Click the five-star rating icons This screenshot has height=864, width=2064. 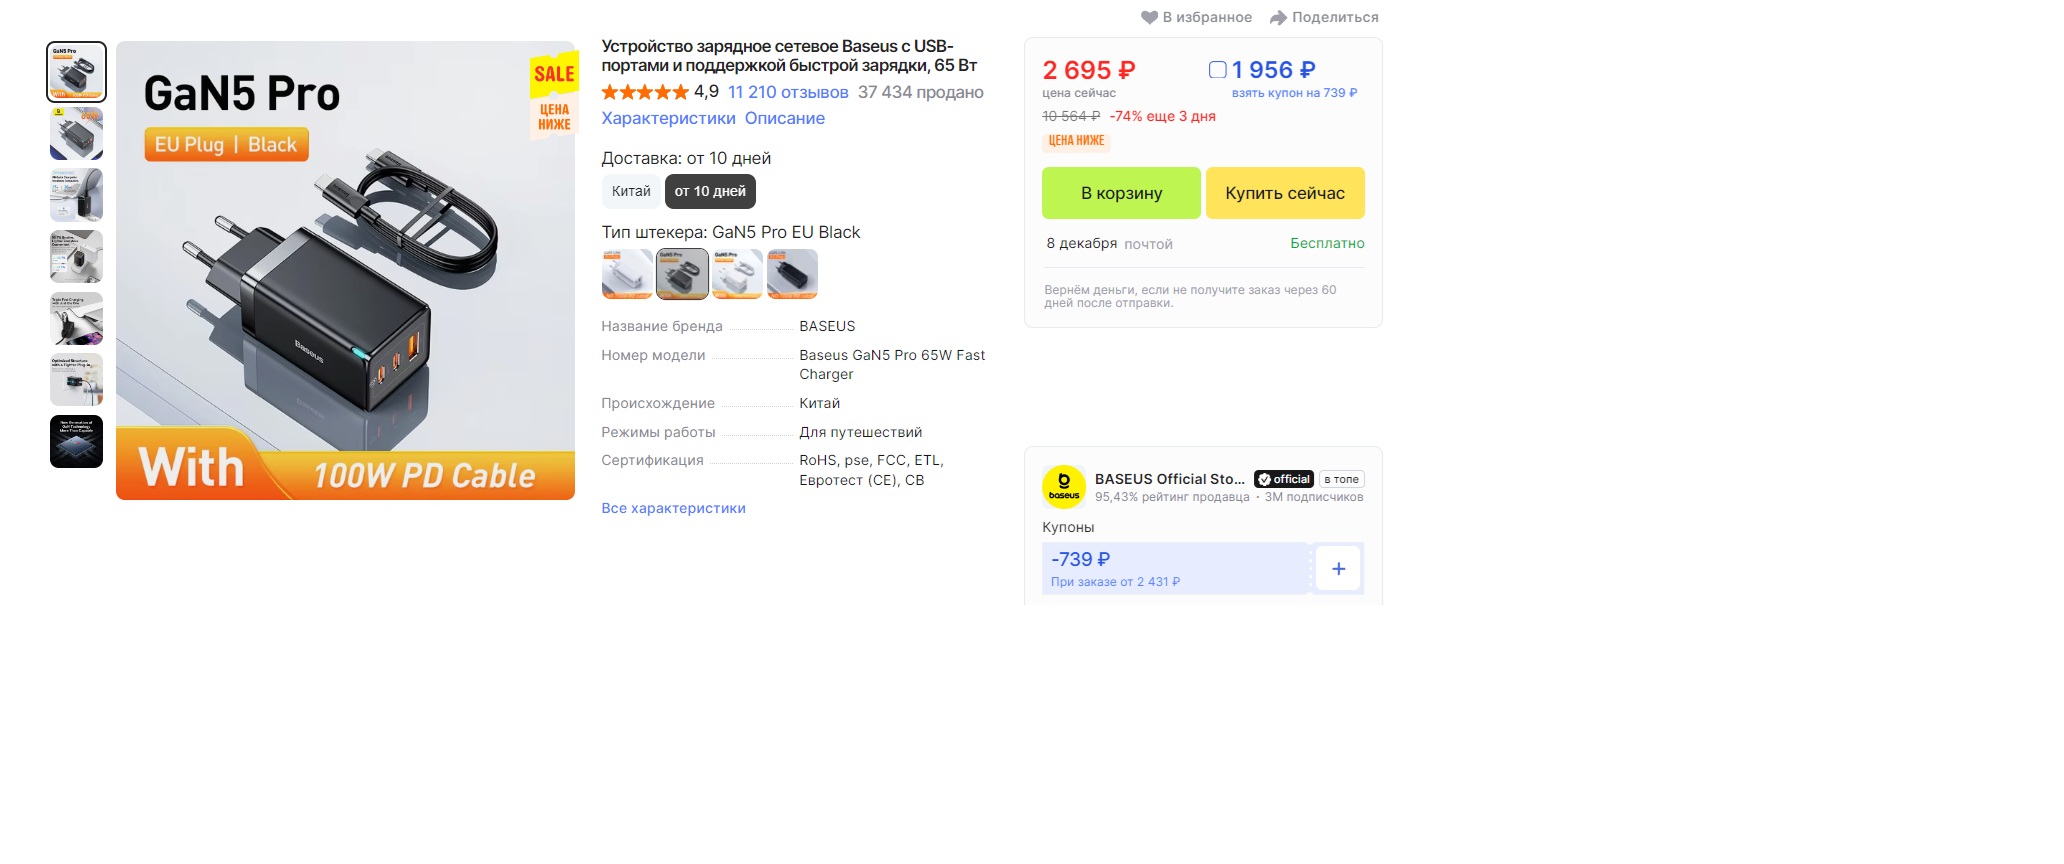coord(645,92)
